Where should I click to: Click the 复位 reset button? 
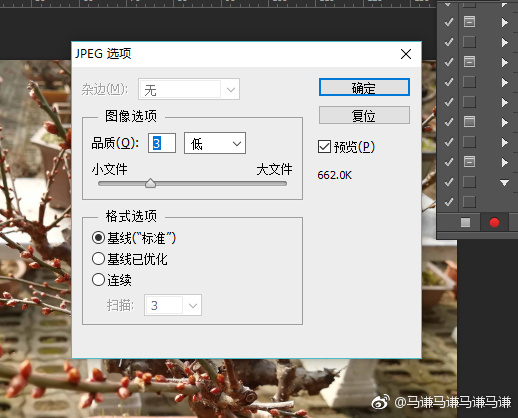[364, 115]
